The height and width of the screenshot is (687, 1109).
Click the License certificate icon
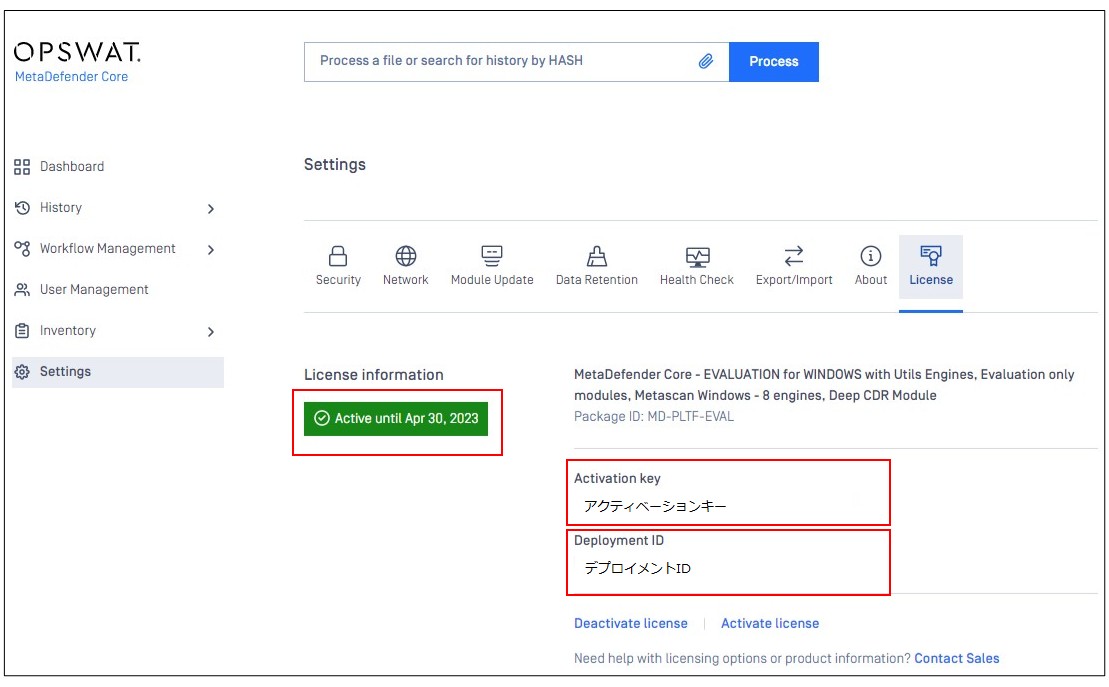[931, 256]
